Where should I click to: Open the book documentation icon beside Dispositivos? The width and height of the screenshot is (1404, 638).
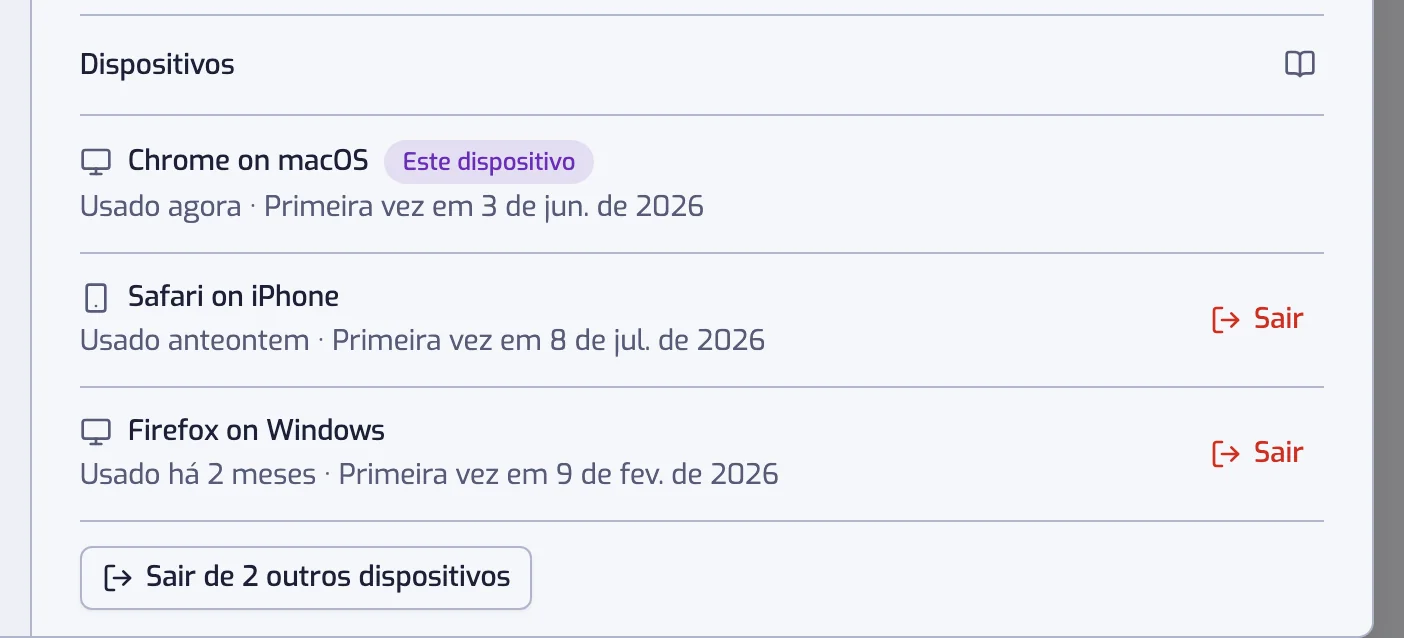(x=1299, y=65)
